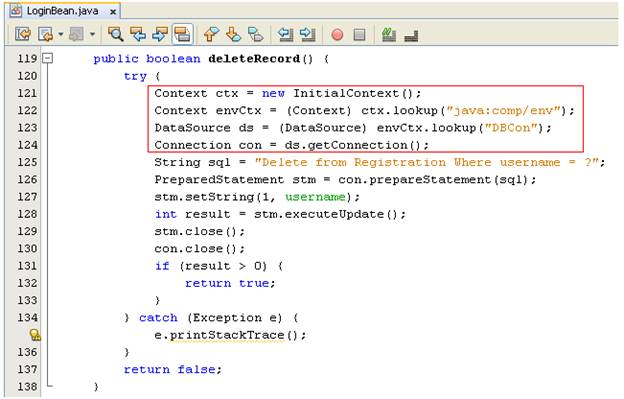624x399 pixels.
Task: Click the "DBCon" string literal
Action: pos(511,128)
